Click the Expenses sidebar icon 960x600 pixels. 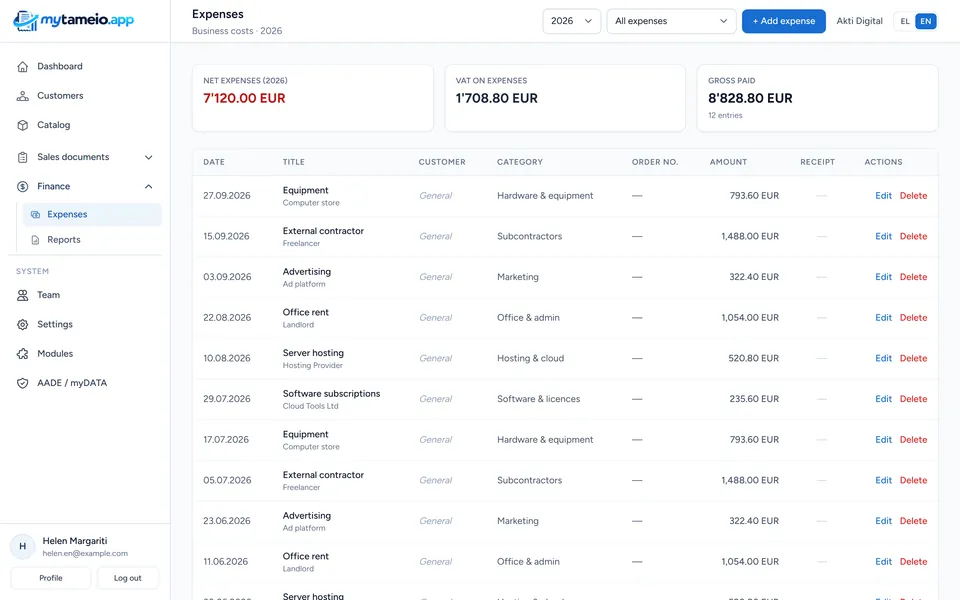click(36, 214)
